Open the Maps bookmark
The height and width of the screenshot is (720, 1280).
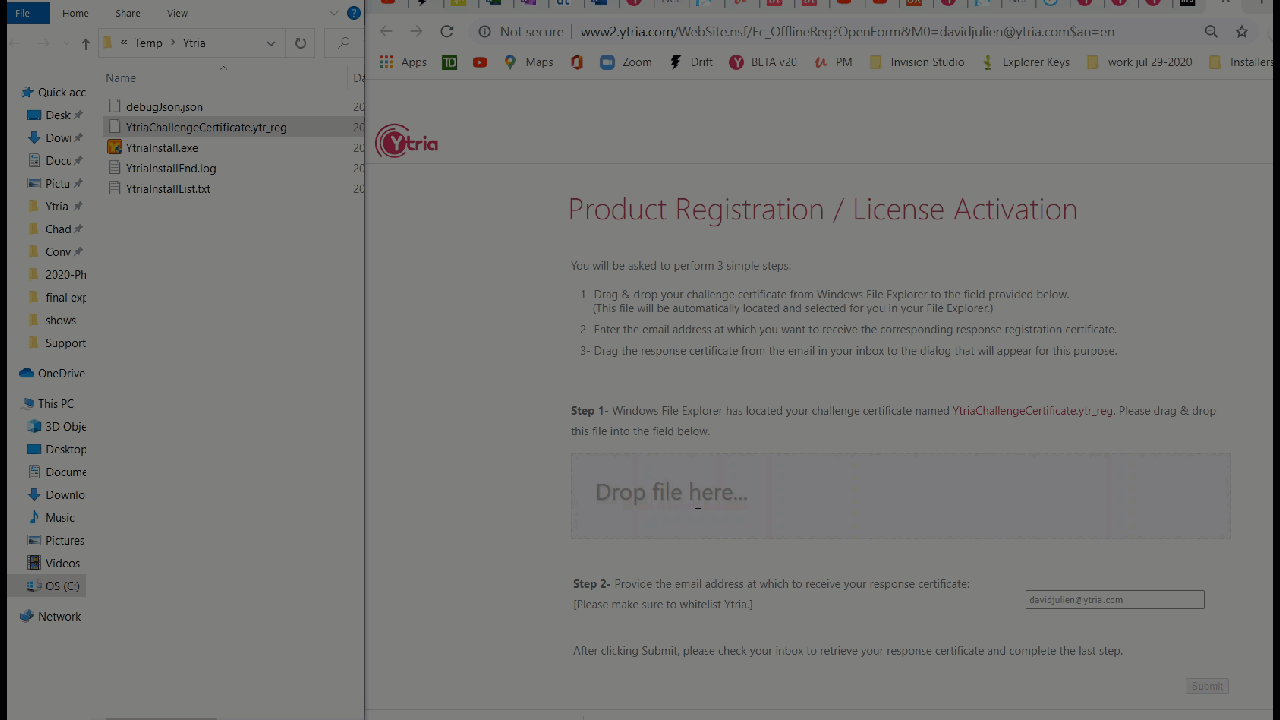pyautogui.click(x=529, y=62)
